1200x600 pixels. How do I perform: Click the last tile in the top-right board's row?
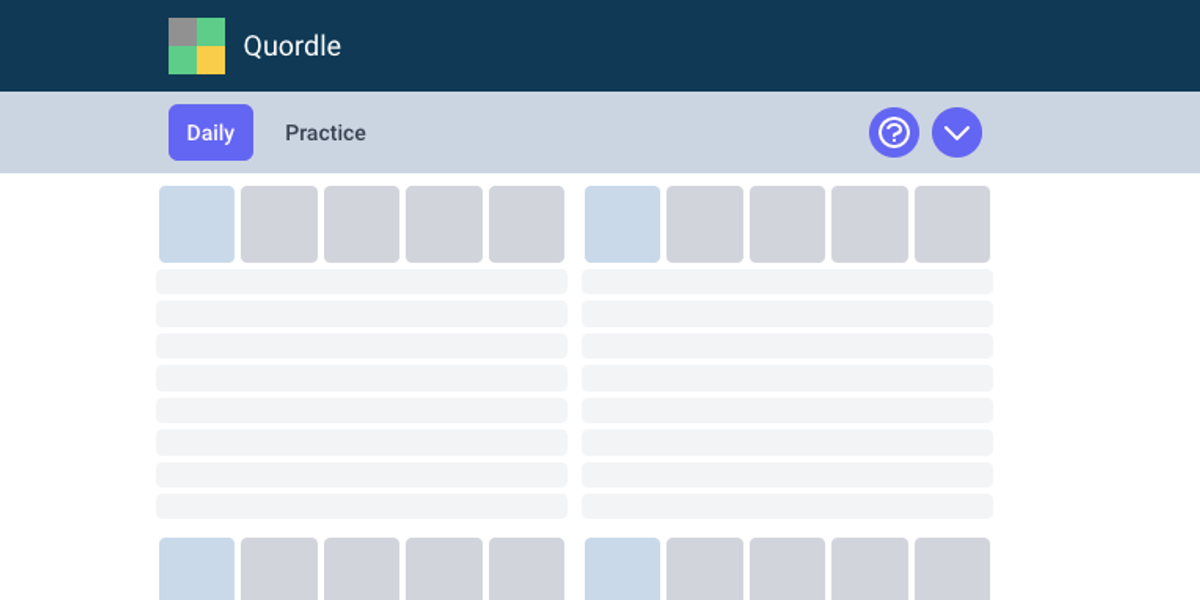[951, 224]
